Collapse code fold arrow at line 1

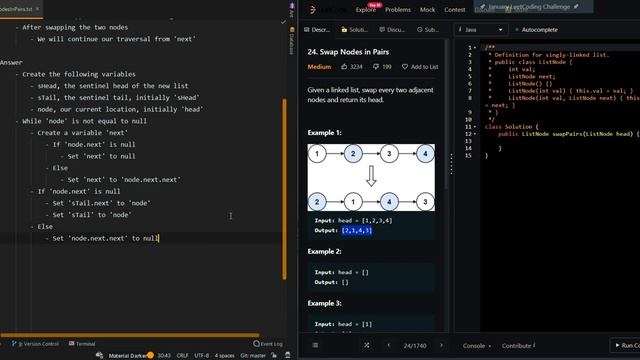pos(475,48)
